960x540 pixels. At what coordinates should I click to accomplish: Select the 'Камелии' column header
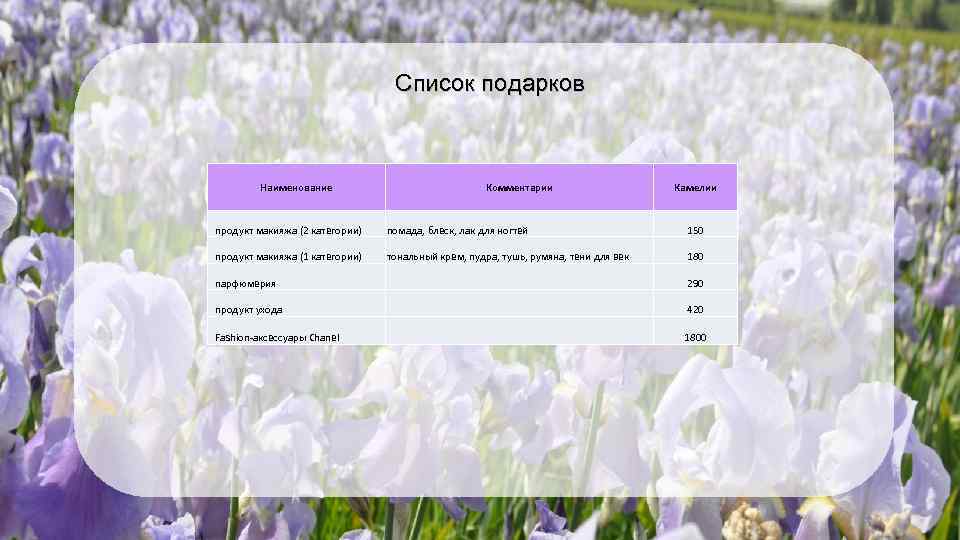tap(695, 187)
